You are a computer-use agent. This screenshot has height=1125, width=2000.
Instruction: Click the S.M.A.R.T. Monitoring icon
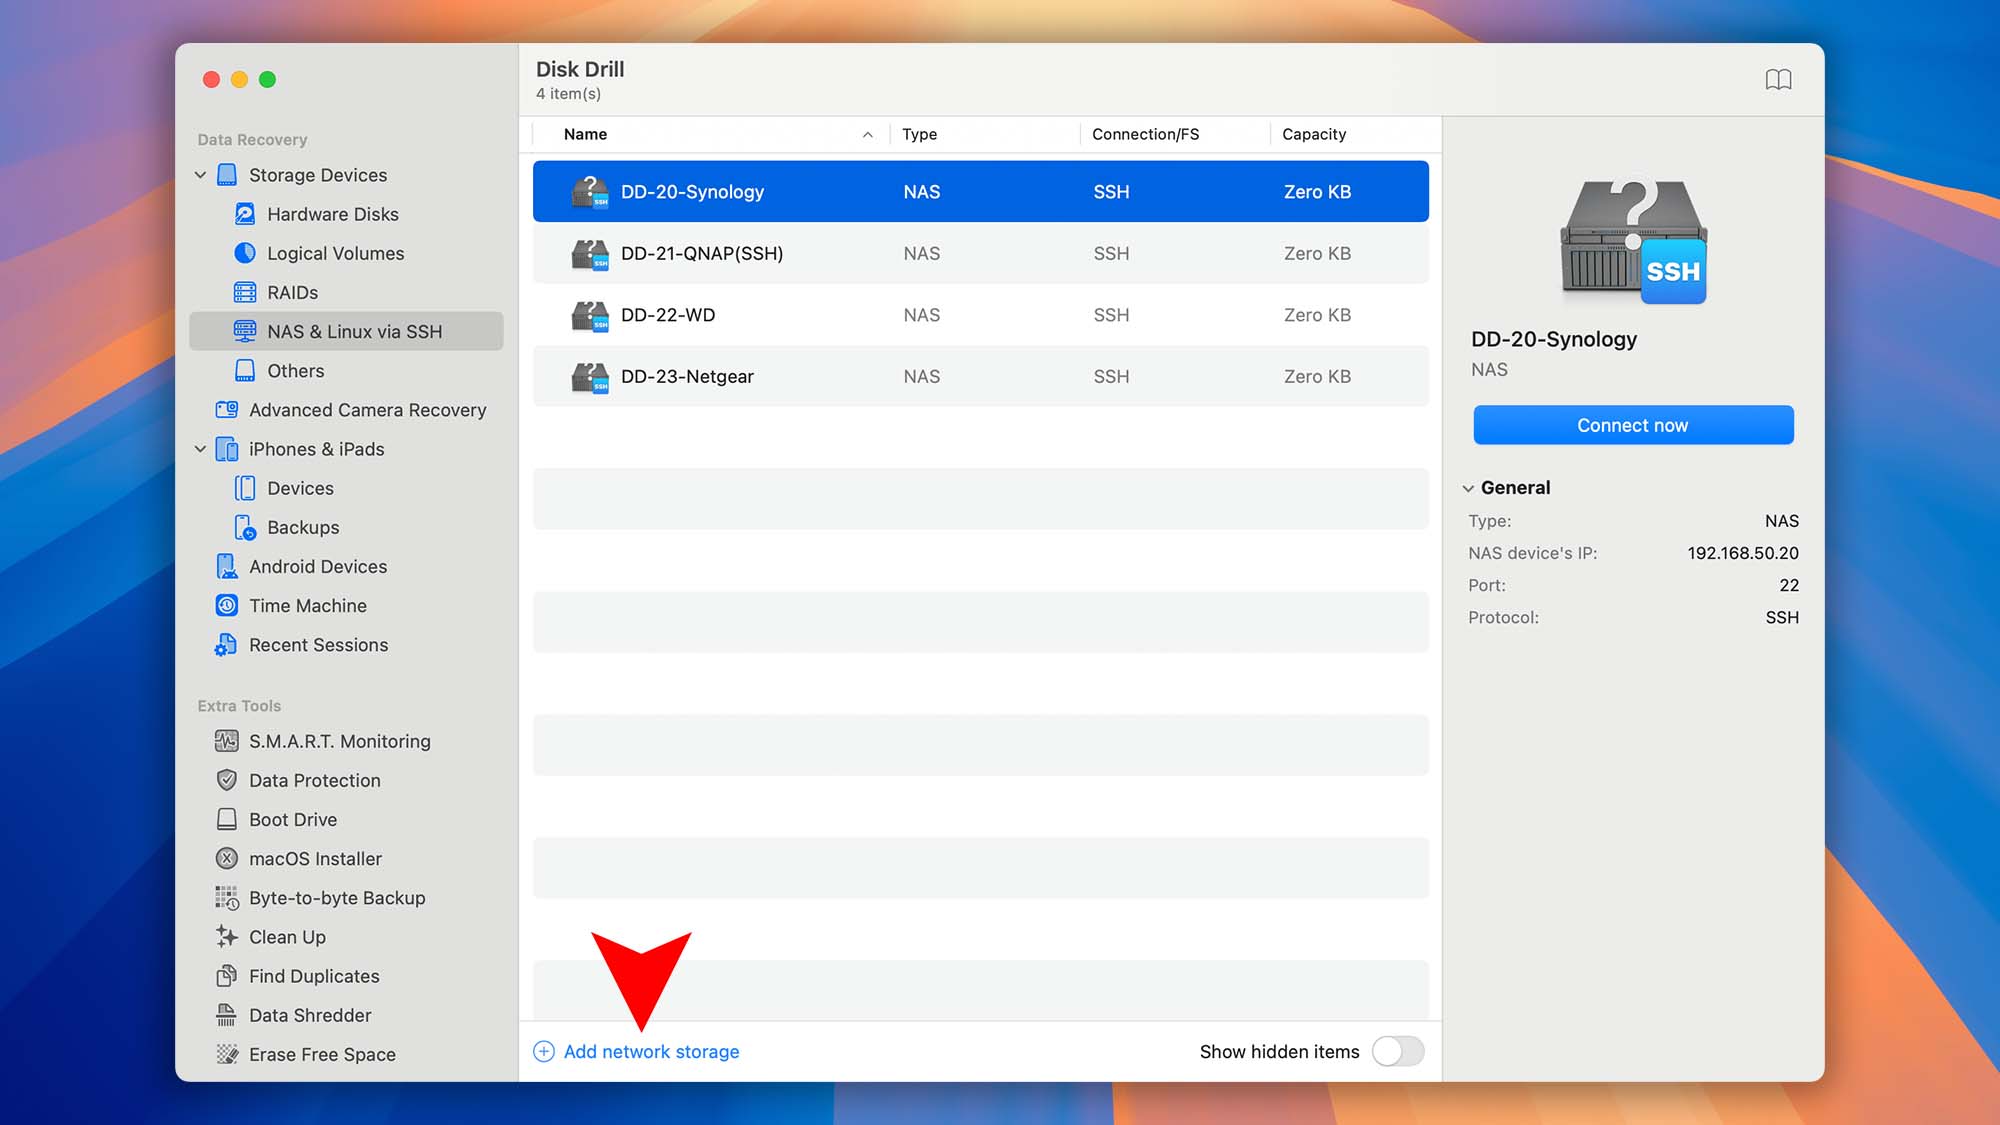pos(227,741)
